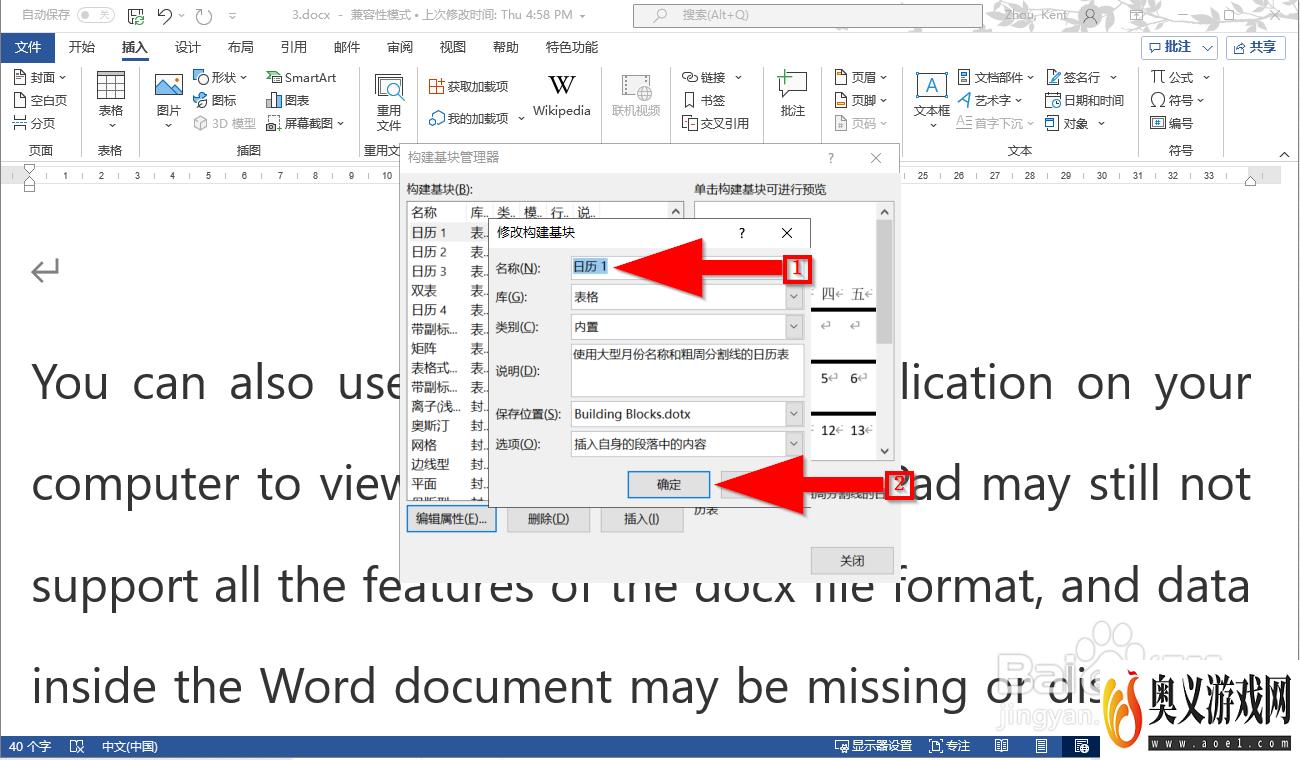Open the 形状 shapes gallery
Image resolution: width=1300 pixels, height=760 pixels.
[x=221, y=77]
